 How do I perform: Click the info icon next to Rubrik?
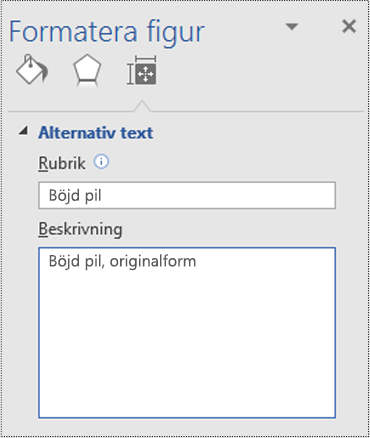(101, 162)
